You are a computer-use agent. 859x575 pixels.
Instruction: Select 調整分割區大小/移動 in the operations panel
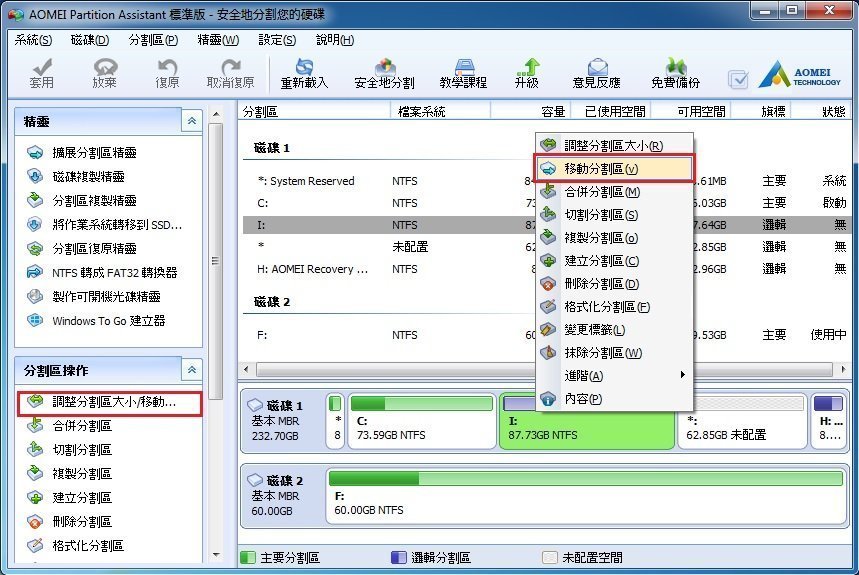[x=110, y=402]
